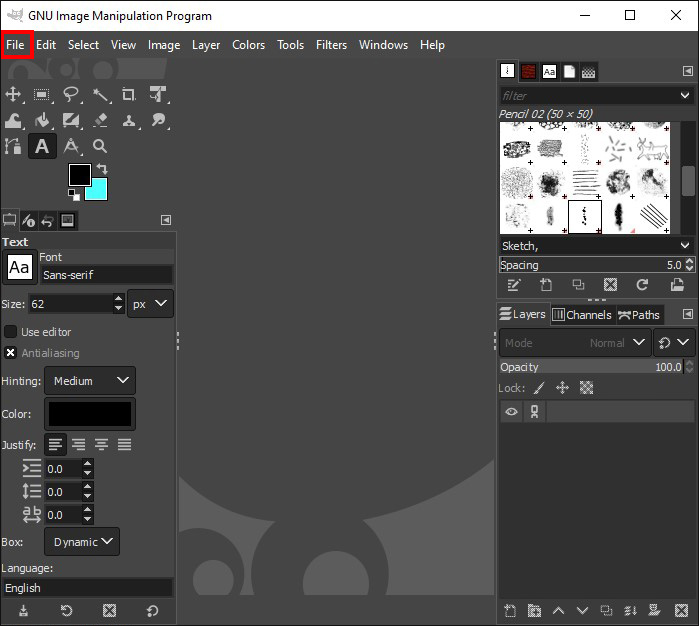
Task: Select the Eraser tool
Action: 100,121
